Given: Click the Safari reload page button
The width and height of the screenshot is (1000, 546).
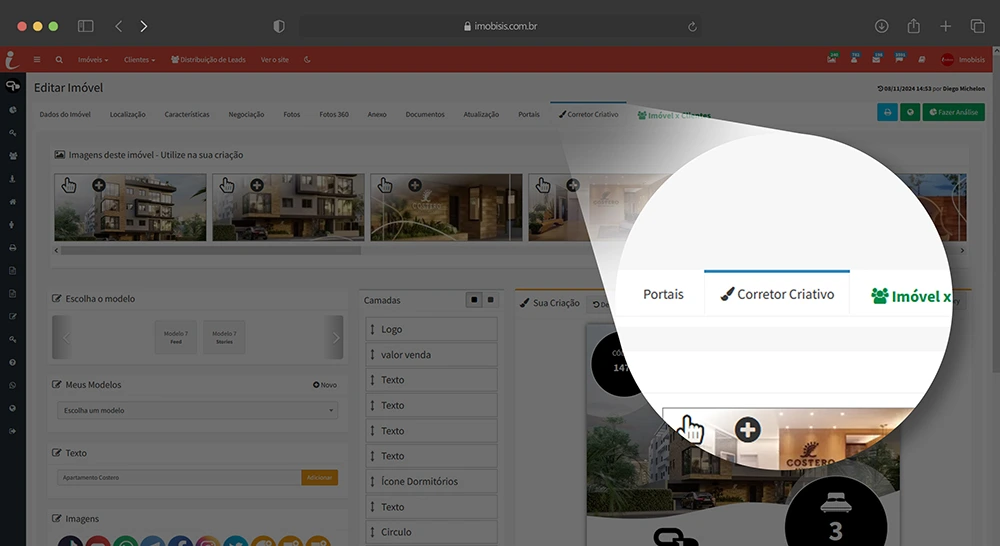Looking at the screenshot, I should pyautogui.click(x=692, y=26).
